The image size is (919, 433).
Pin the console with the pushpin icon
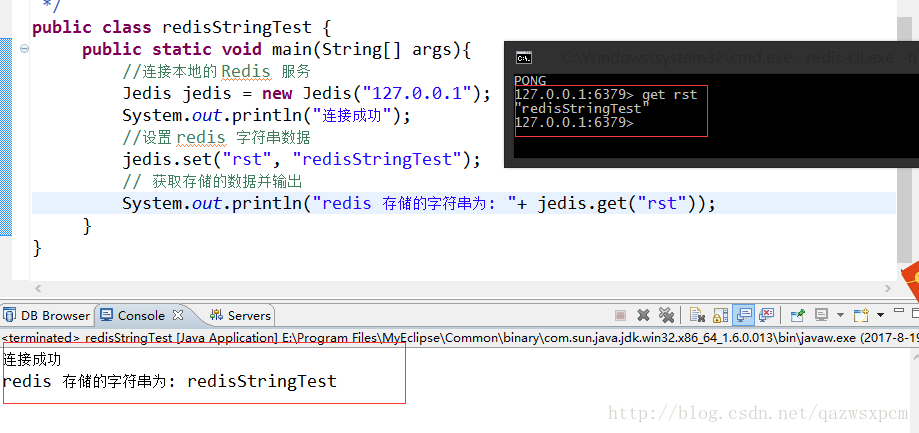tap(798, 315)
